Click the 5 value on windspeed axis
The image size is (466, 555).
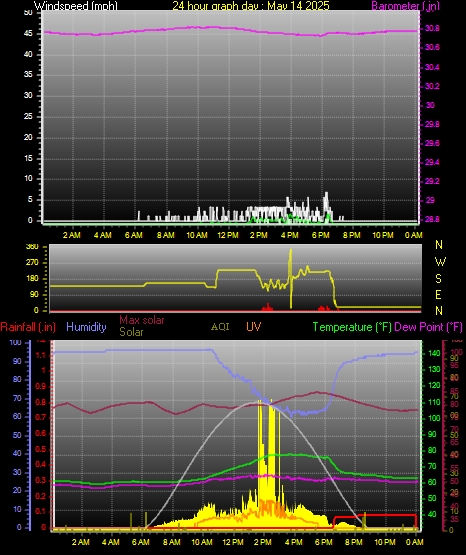30,200
